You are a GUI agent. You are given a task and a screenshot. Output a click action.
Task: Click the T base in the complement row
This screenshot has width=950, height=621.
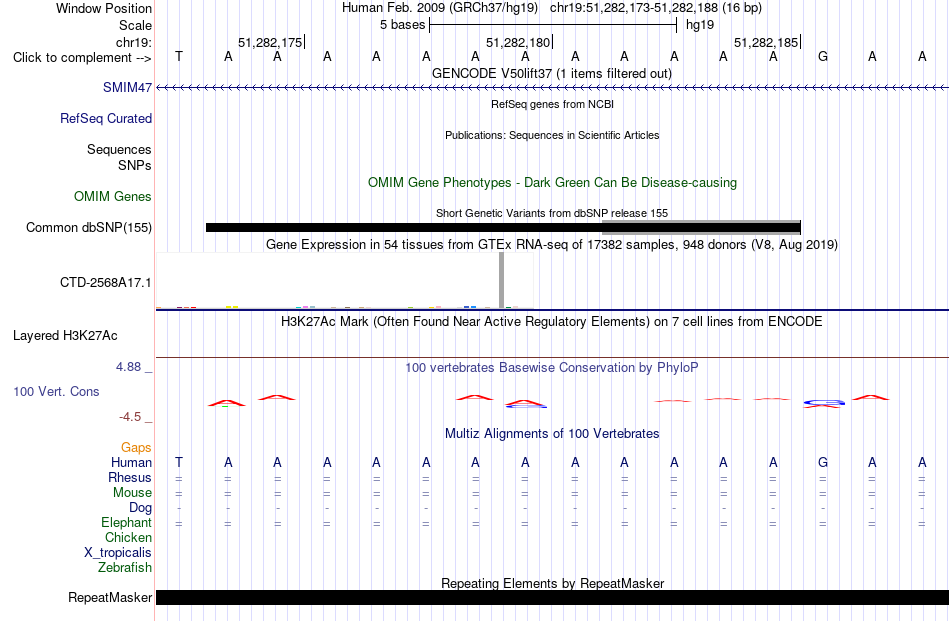click(x=179, y=56)
